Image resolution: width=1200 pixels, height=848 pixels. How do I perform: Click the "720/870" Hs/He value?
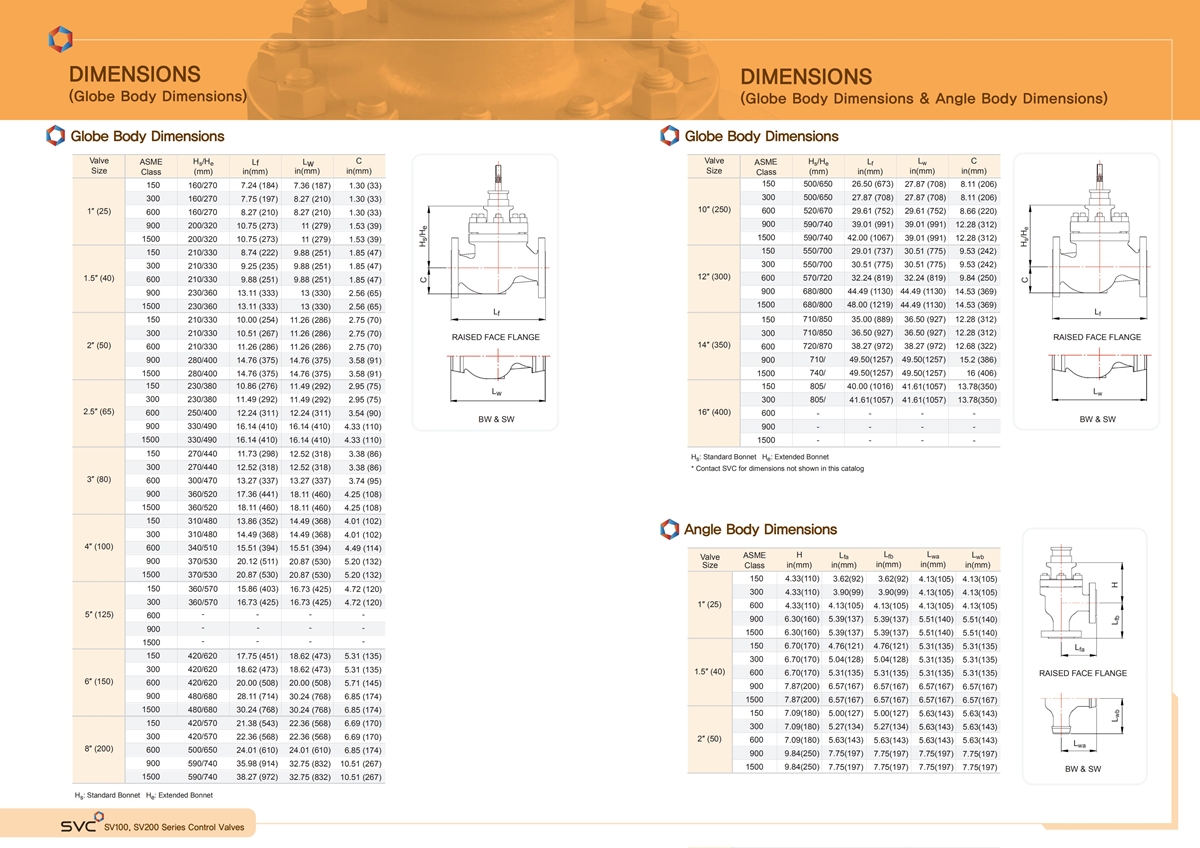819,346
